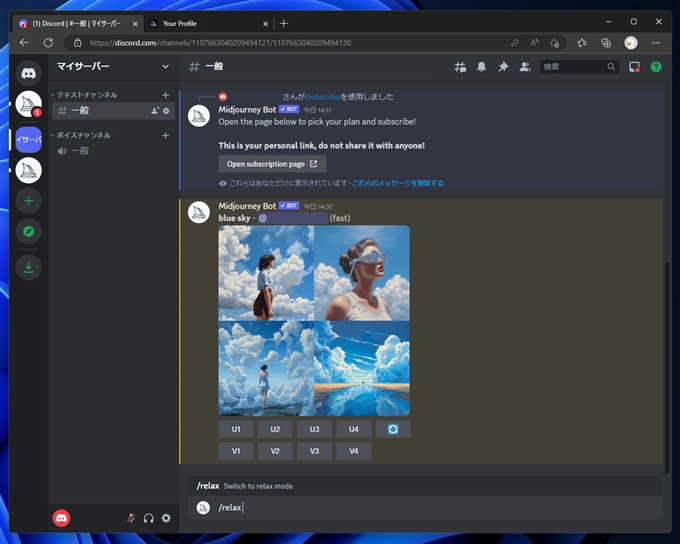Open the browser collections icon

606,43
